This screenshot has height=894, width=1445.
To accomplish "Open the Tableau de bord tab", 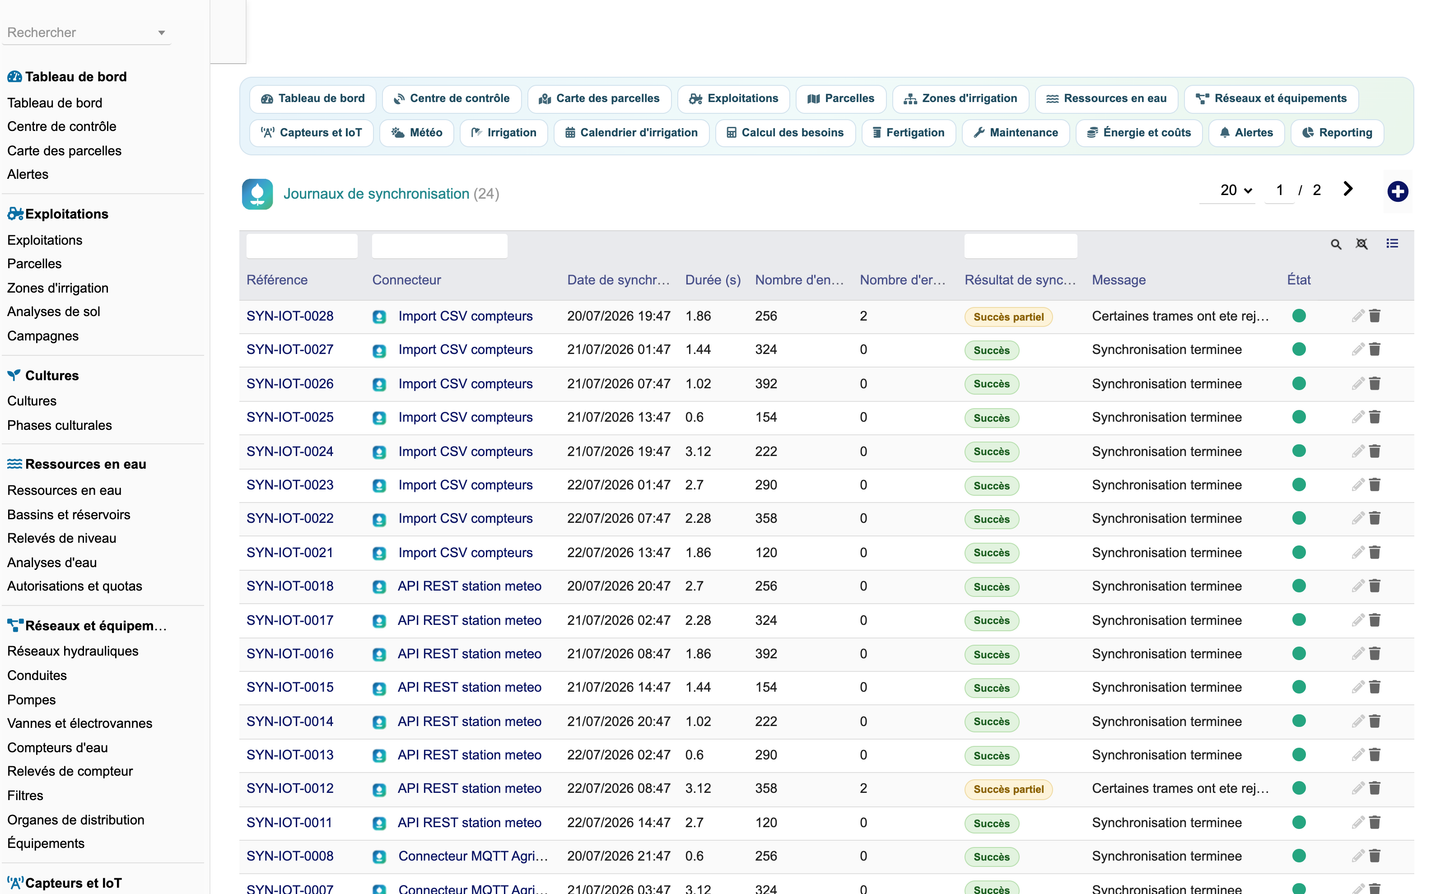I will tap(312, 99).
